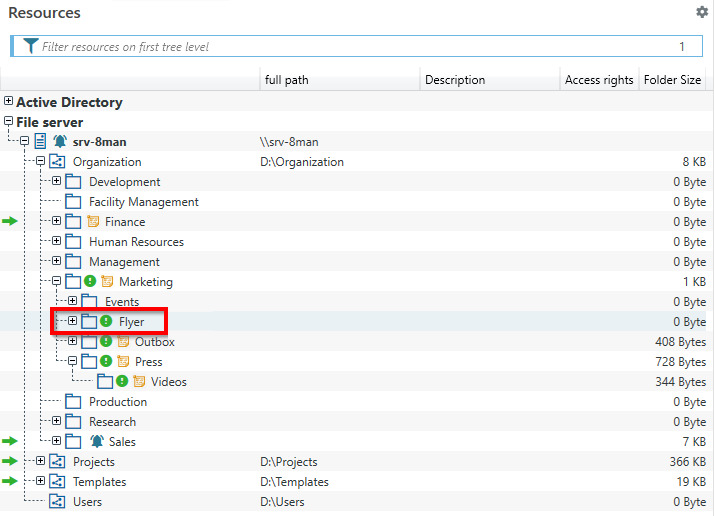Sort by the Folder Size column header
The height and width of the screenshot is (516, 714).
(672, 80)
